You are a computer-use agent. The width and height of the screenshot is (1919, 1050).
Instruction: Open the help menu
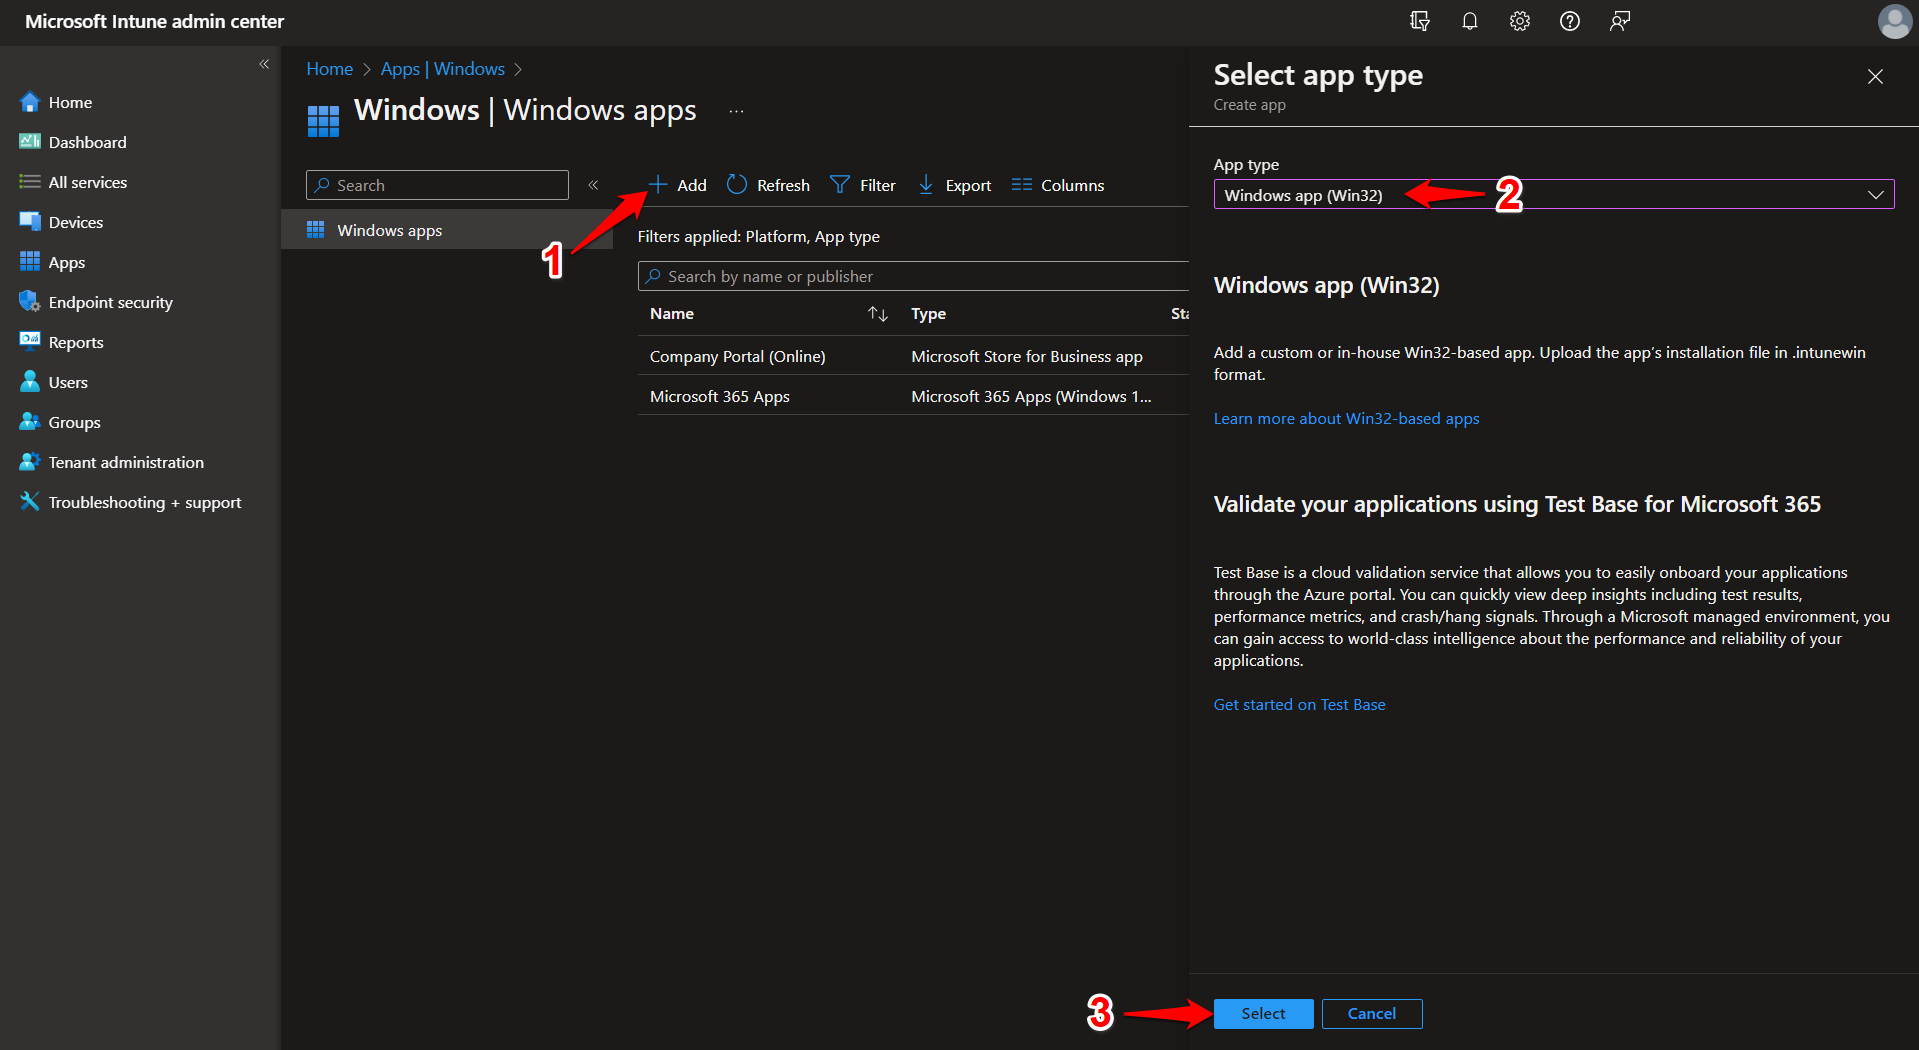(x=1569, y=21)
